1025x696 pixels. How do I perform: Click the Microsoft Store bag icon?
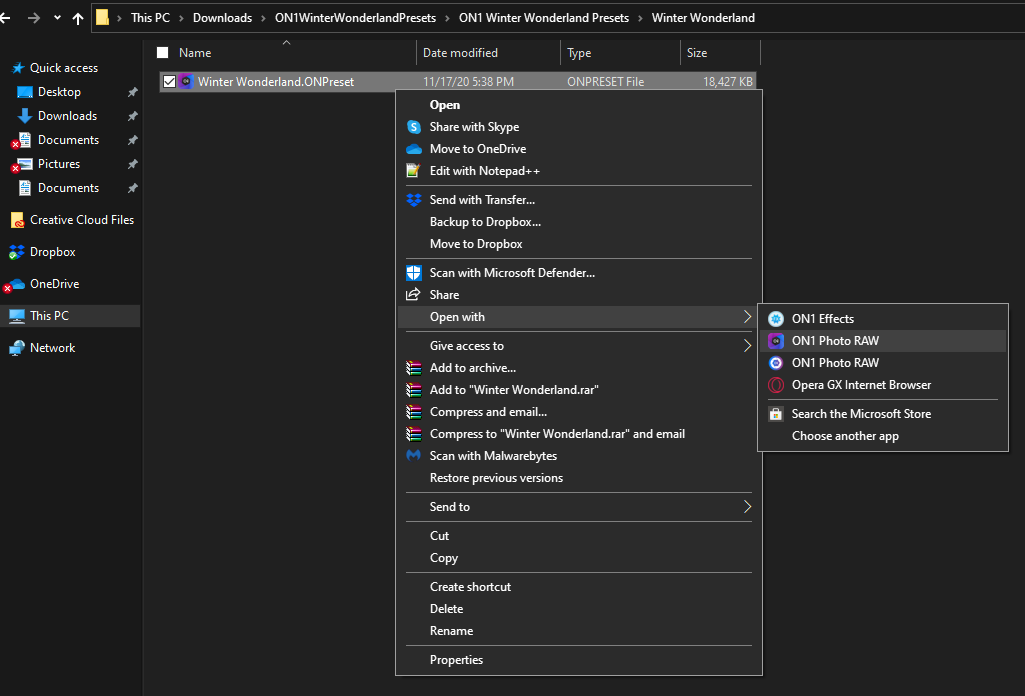(x=776, y=414)
